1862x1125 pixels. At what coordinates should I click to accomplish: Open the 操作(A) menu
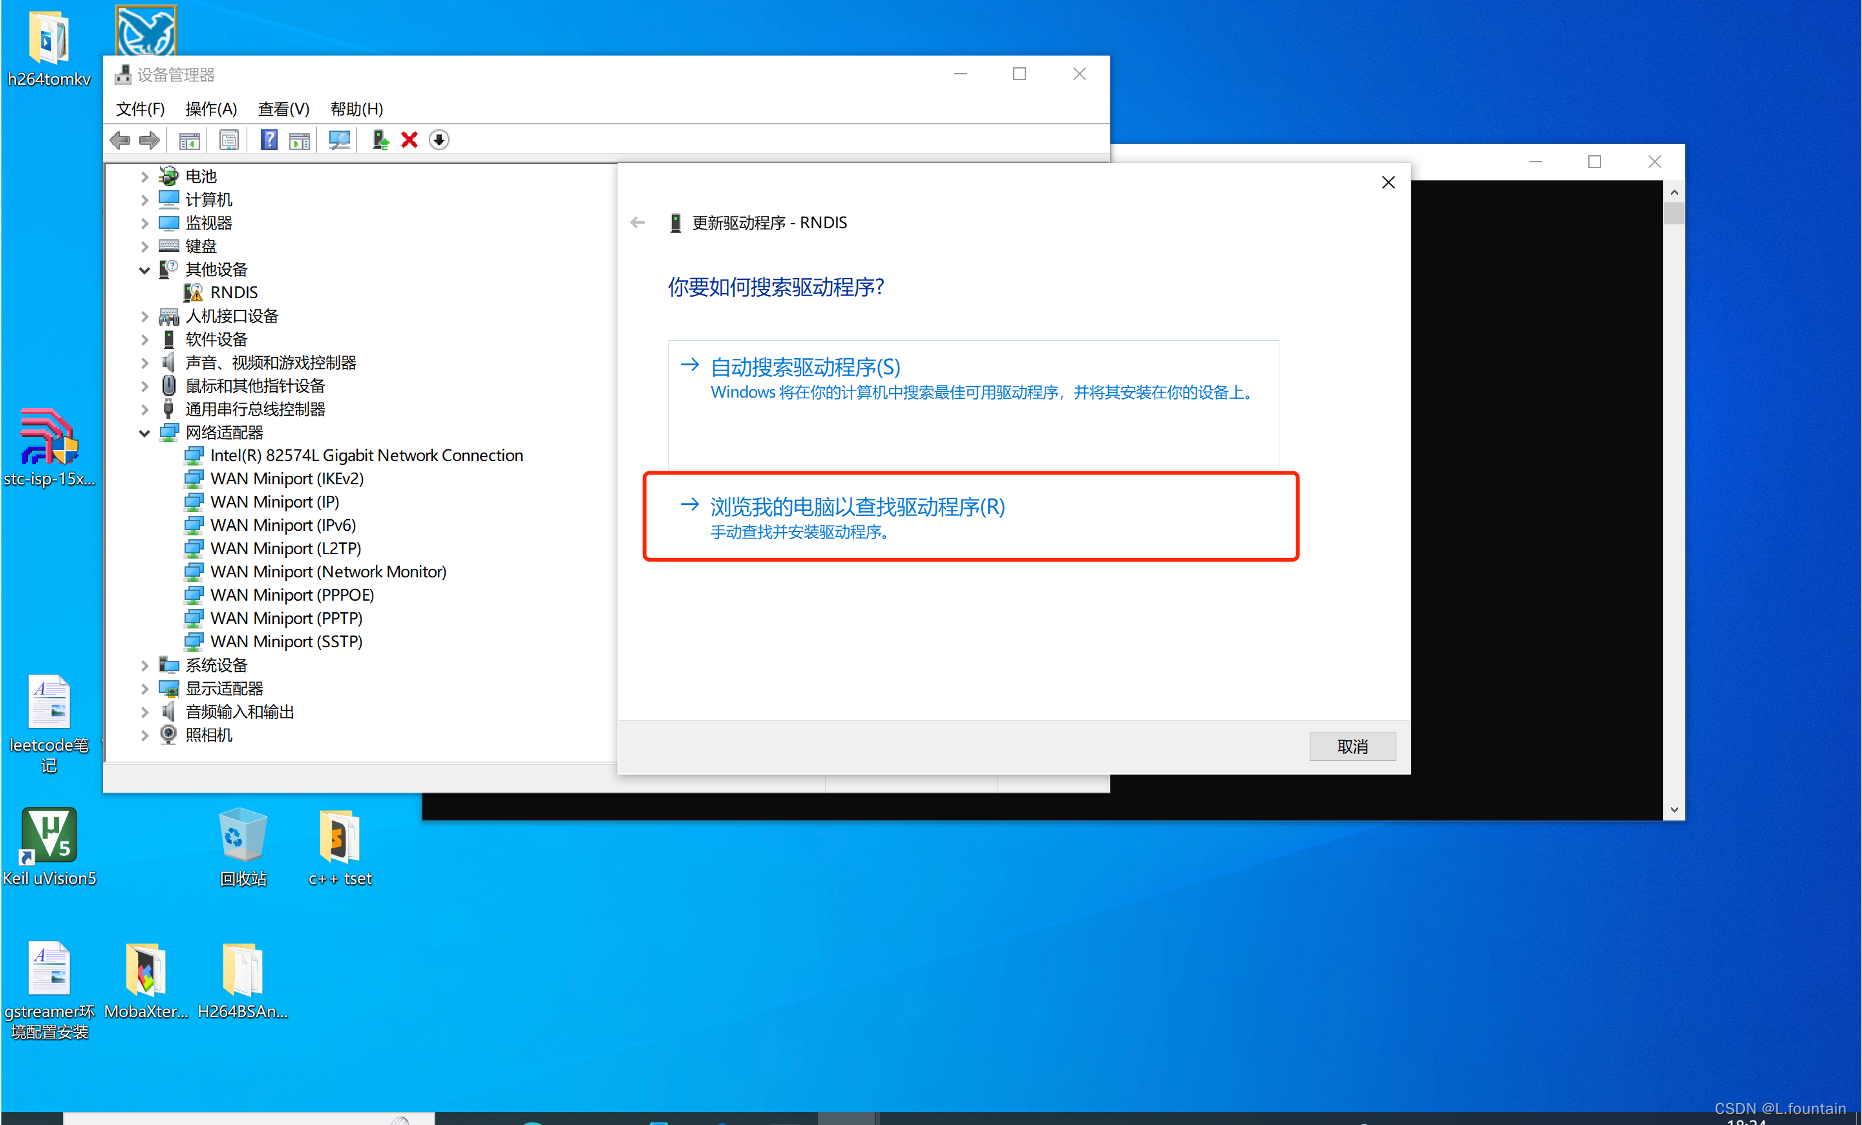pyautogui.click(x=211, y=109)
